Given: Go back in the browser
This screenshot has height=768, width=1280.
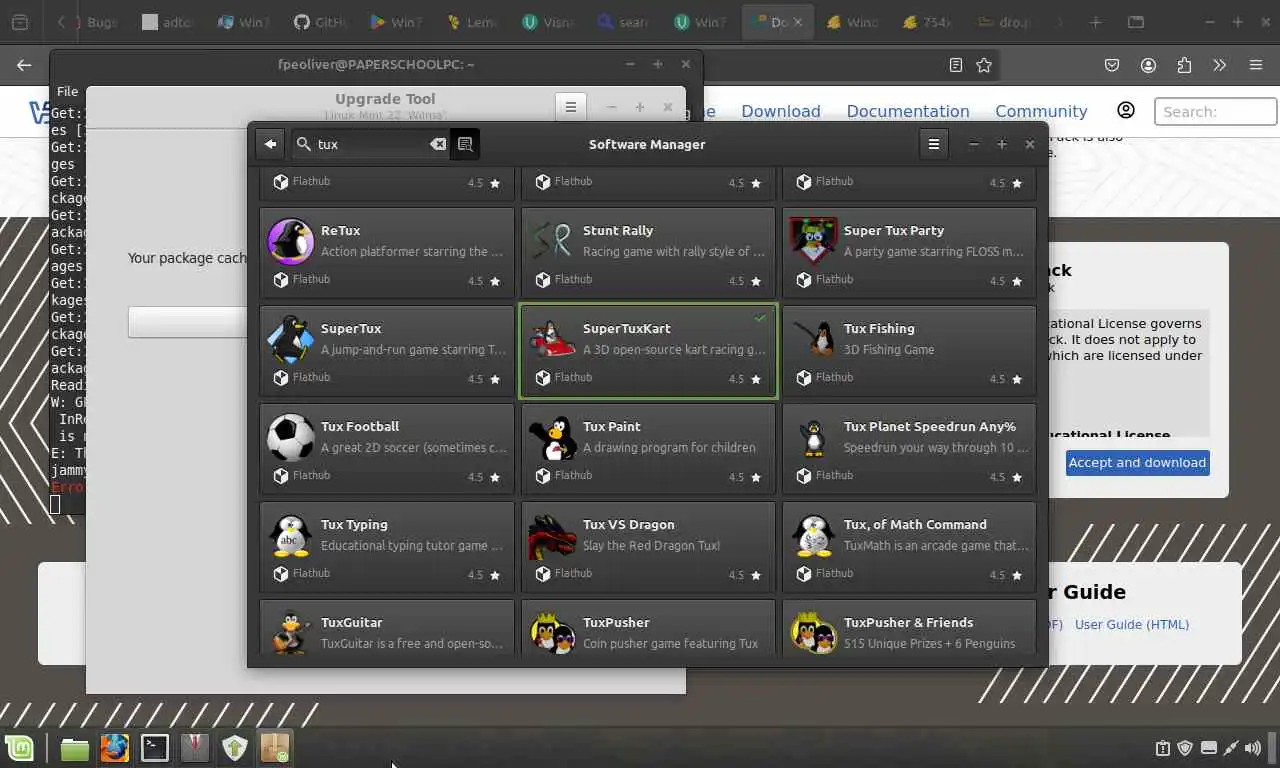Looking at the screenshot, I should (24, 65).
